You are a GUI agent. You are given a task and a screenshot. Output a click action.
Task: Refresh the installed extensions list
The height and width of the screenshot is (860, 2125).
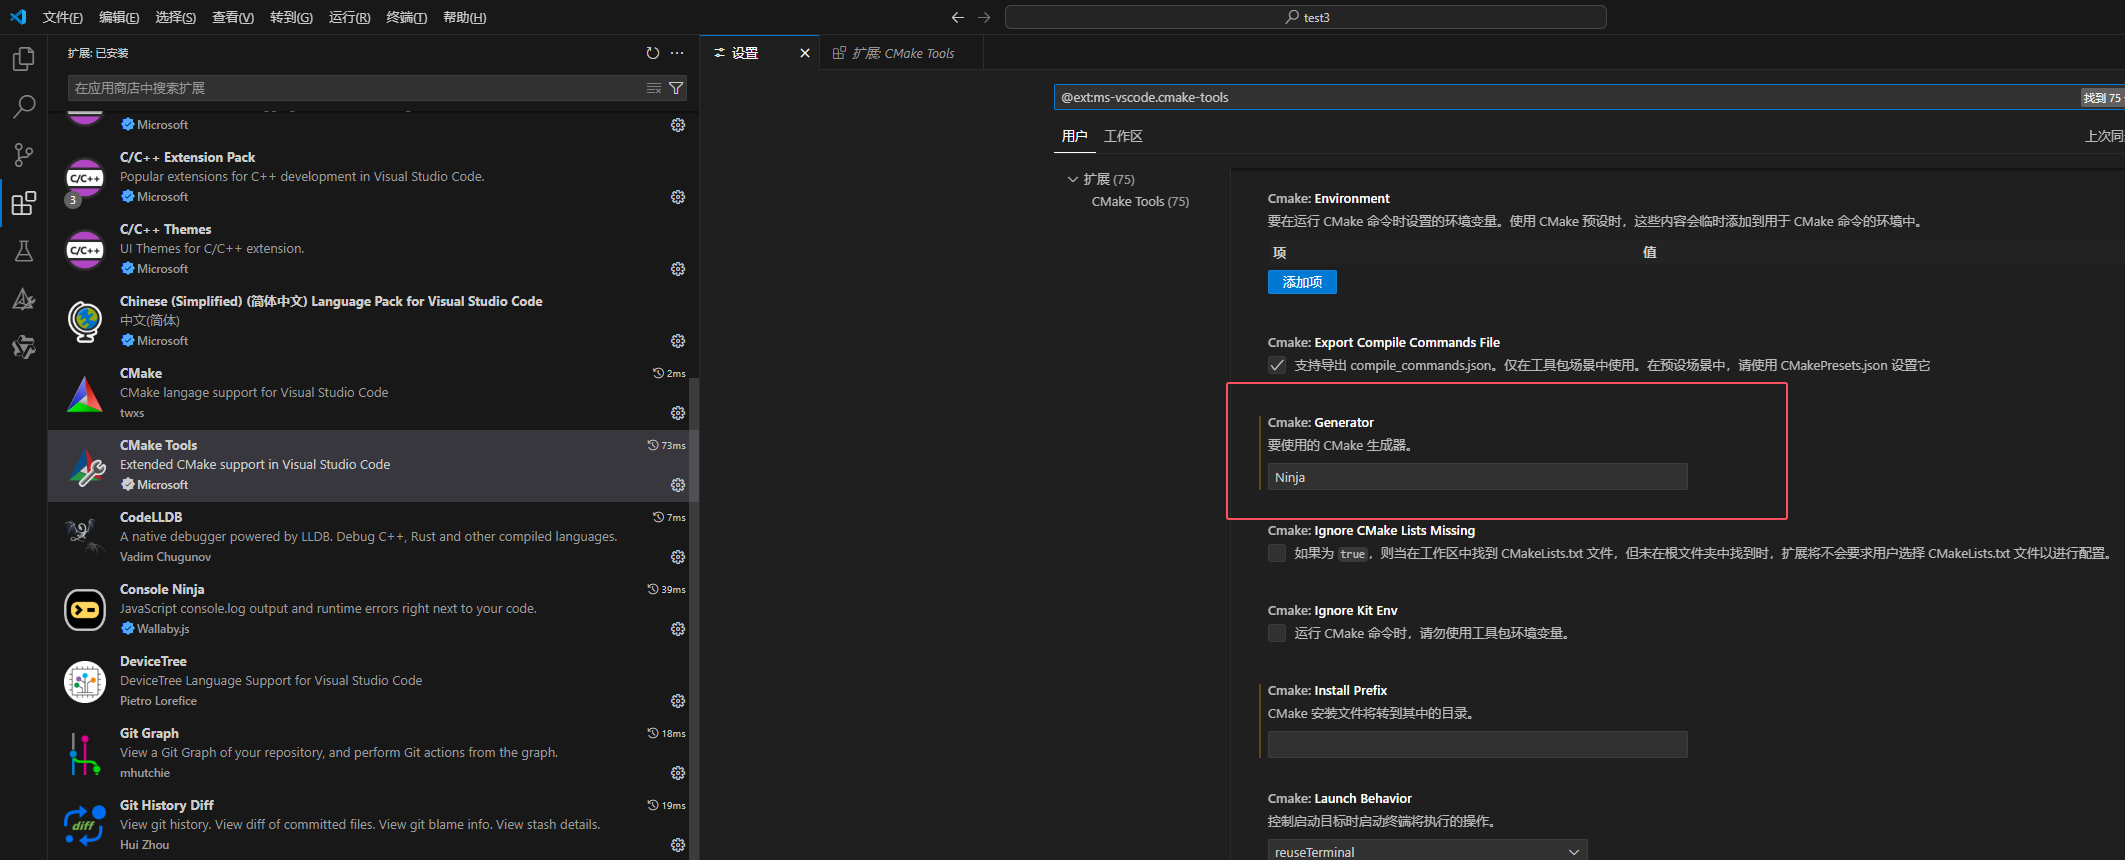[653, 53]
